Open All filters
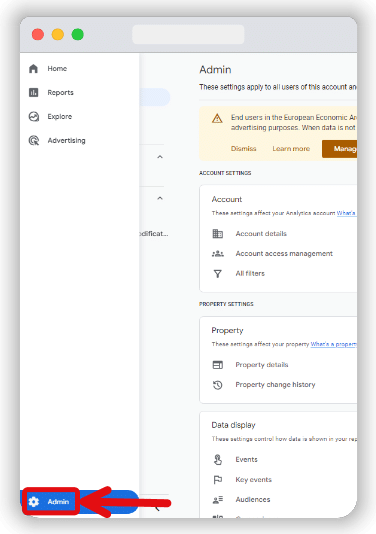The height and width of the screenshot is (534, 376). (x=250, y=273)
